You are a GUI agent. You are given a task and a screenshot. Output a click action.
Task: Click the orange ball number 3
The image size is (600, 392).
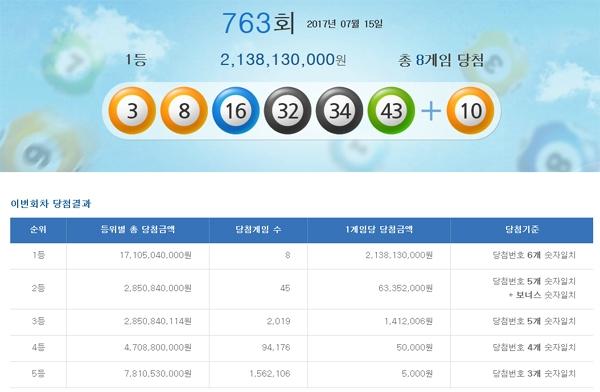point(132,111)
